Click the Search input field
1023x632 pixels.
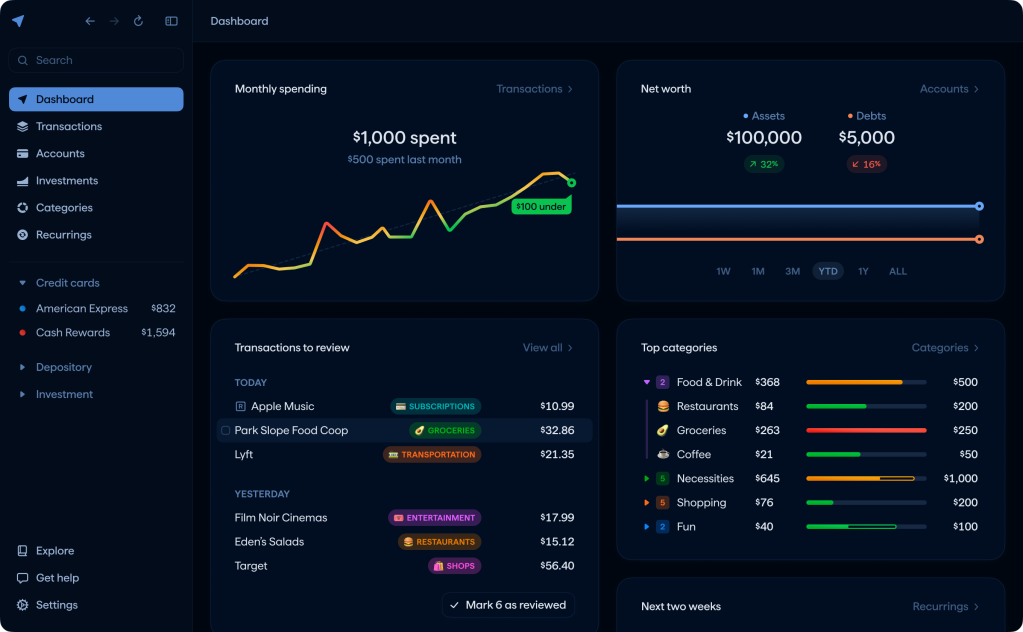point(95,60)
